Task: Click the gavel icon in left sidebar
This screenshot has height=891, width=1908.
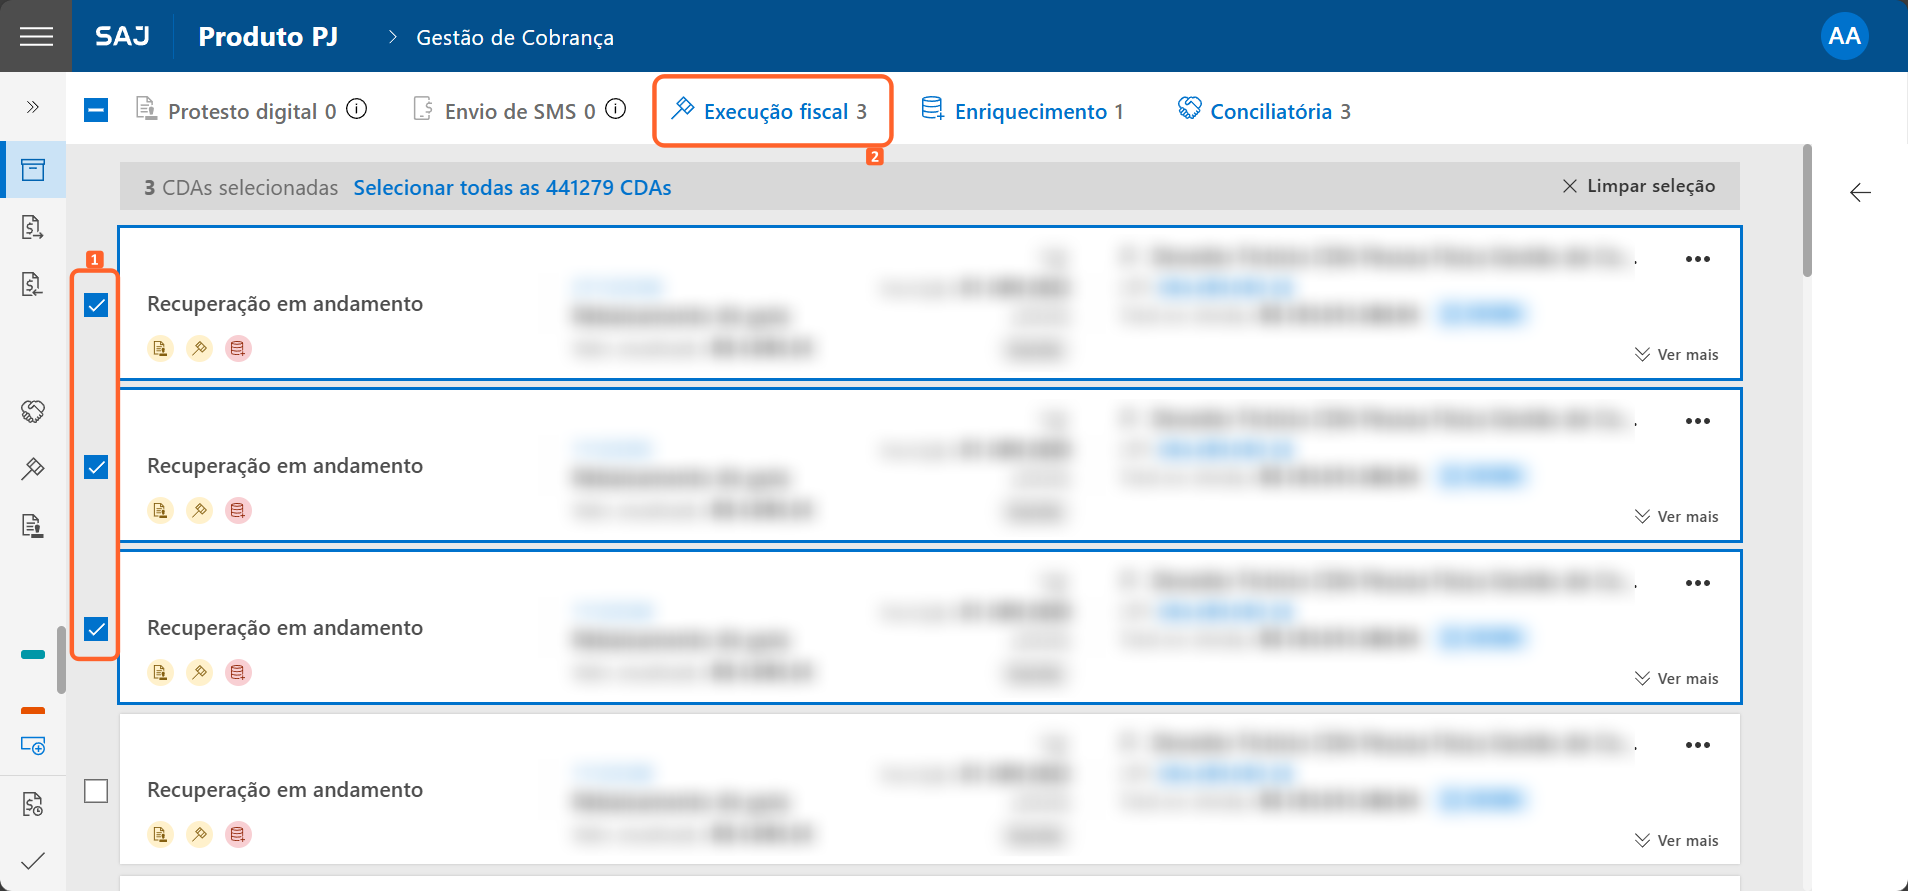Action: (x=33, y=468)
